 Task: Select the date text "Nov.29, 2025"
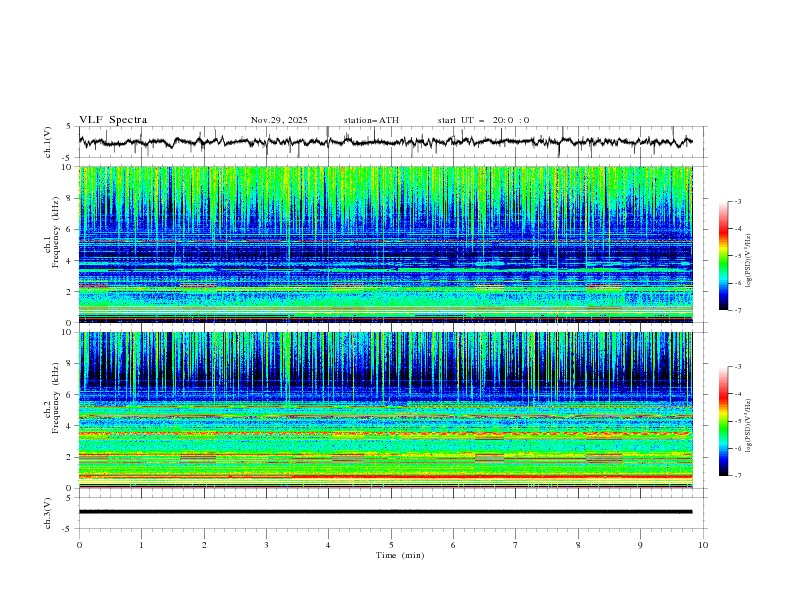(x=279, y=120)
